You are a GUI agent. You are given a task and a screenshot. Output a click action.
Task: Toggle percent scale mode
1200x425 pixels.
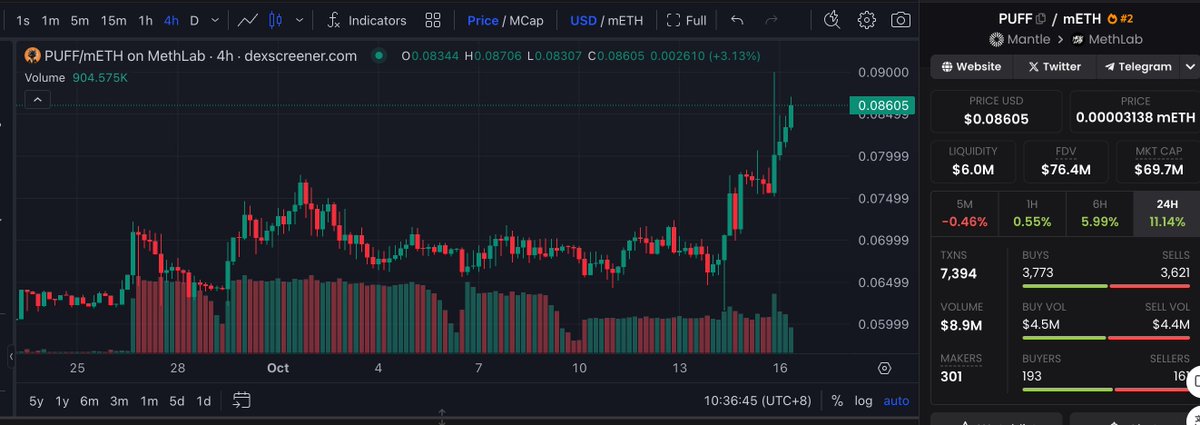pyautogui.click(x=837, y=401)
